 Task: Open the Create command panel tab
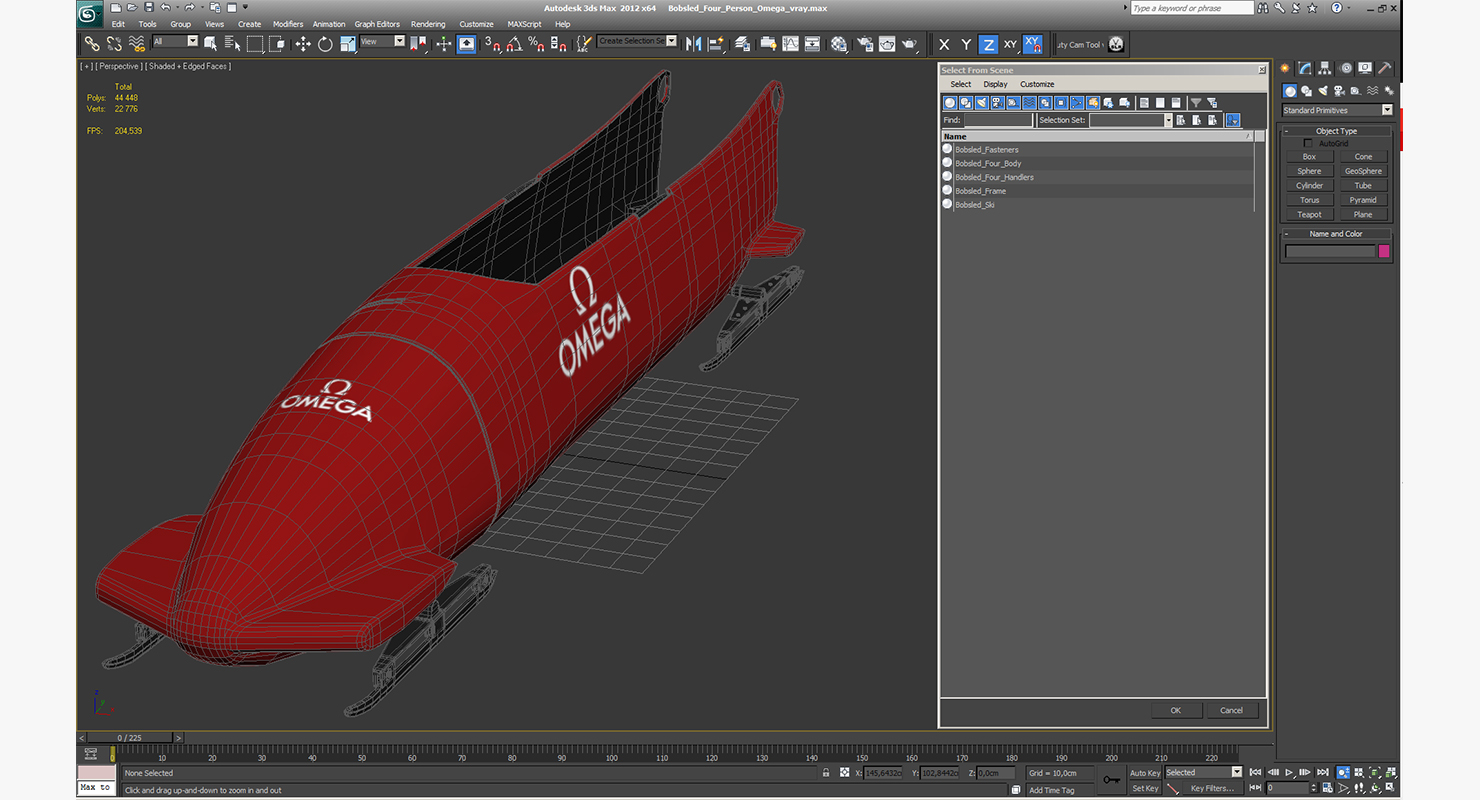(1286, 68)
